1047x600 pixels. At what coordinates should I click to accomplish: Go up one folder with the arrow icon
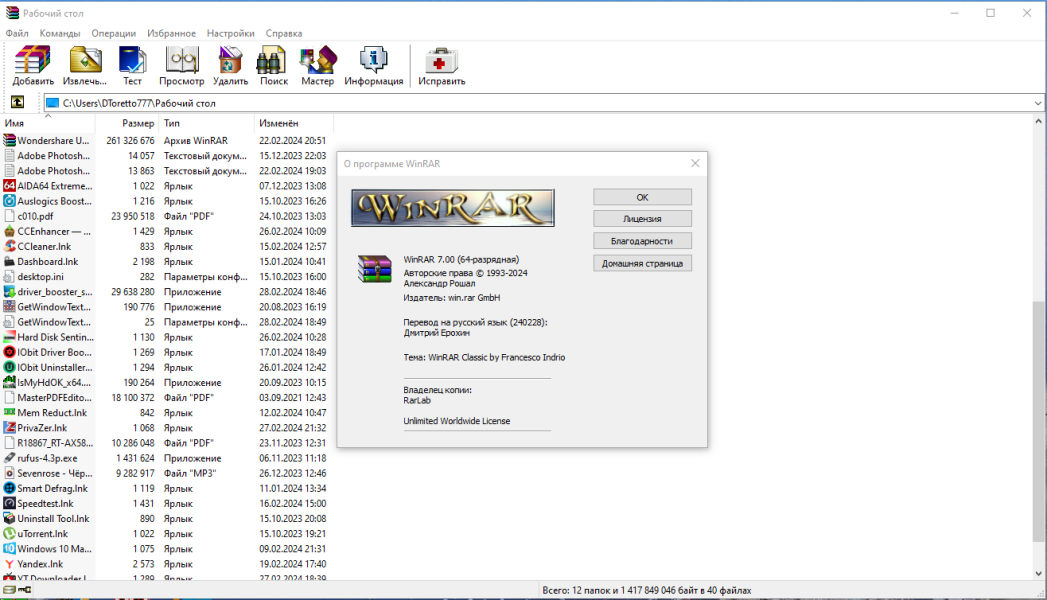click(17, 103)
